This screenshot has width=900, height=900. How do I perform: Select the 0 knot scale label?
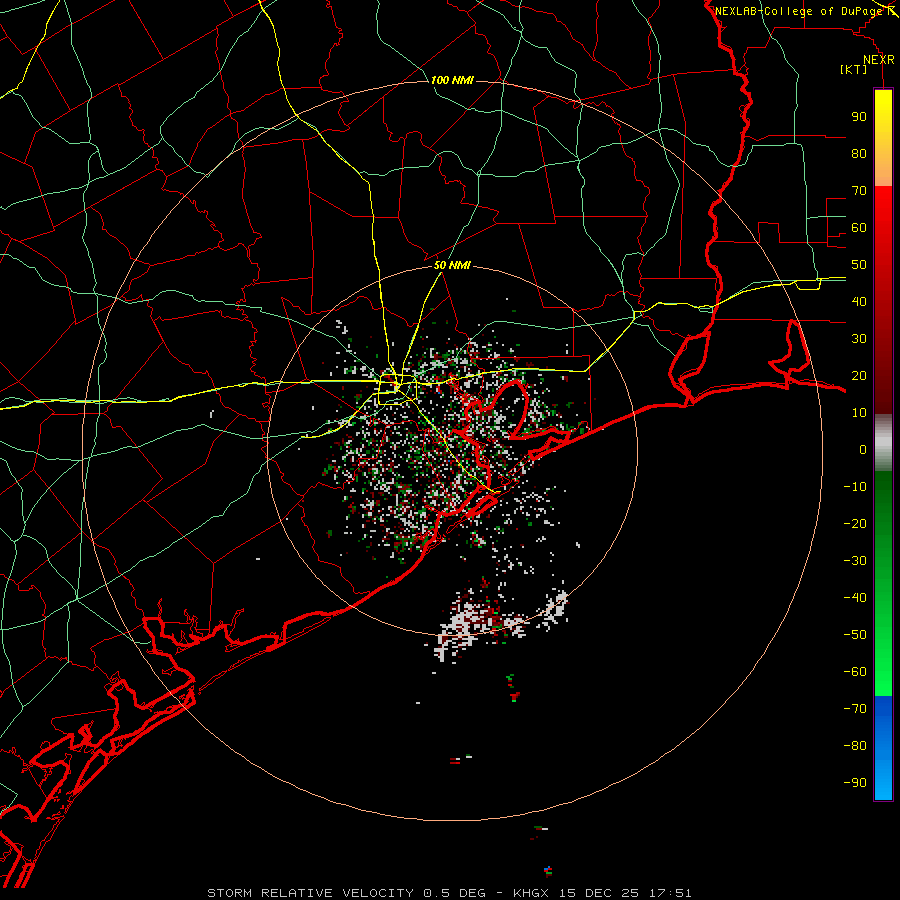pos(863,449)
